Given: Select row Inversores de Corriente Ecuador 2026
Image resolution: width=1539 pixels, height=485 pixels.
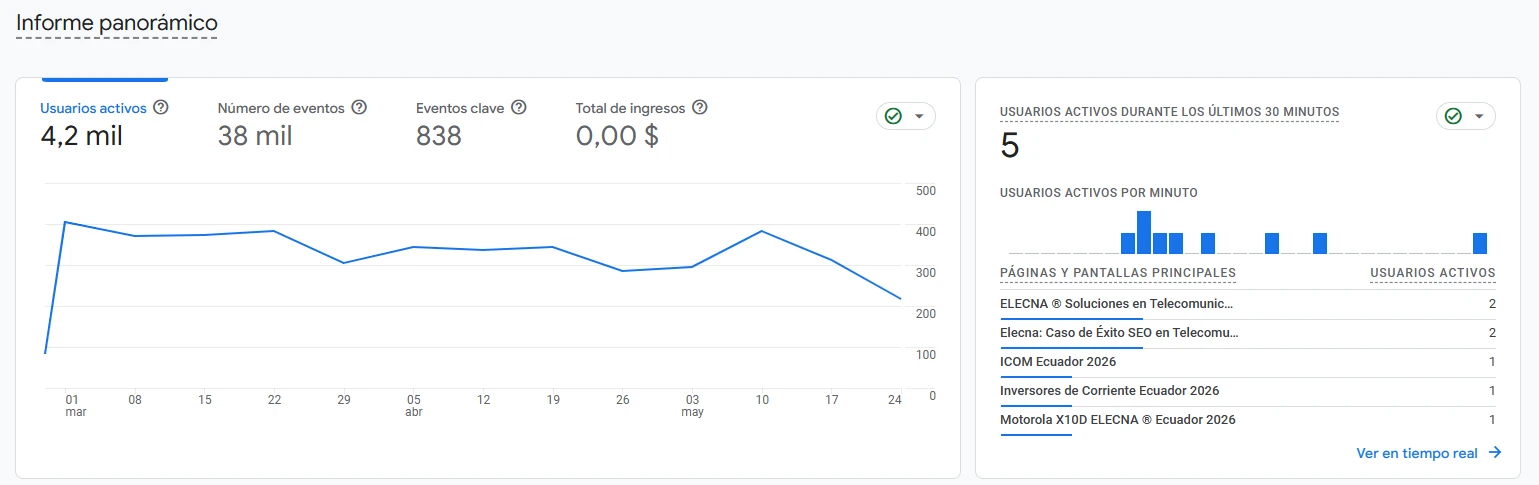Looking at the screenshot, I should (x=1248, y=391).
